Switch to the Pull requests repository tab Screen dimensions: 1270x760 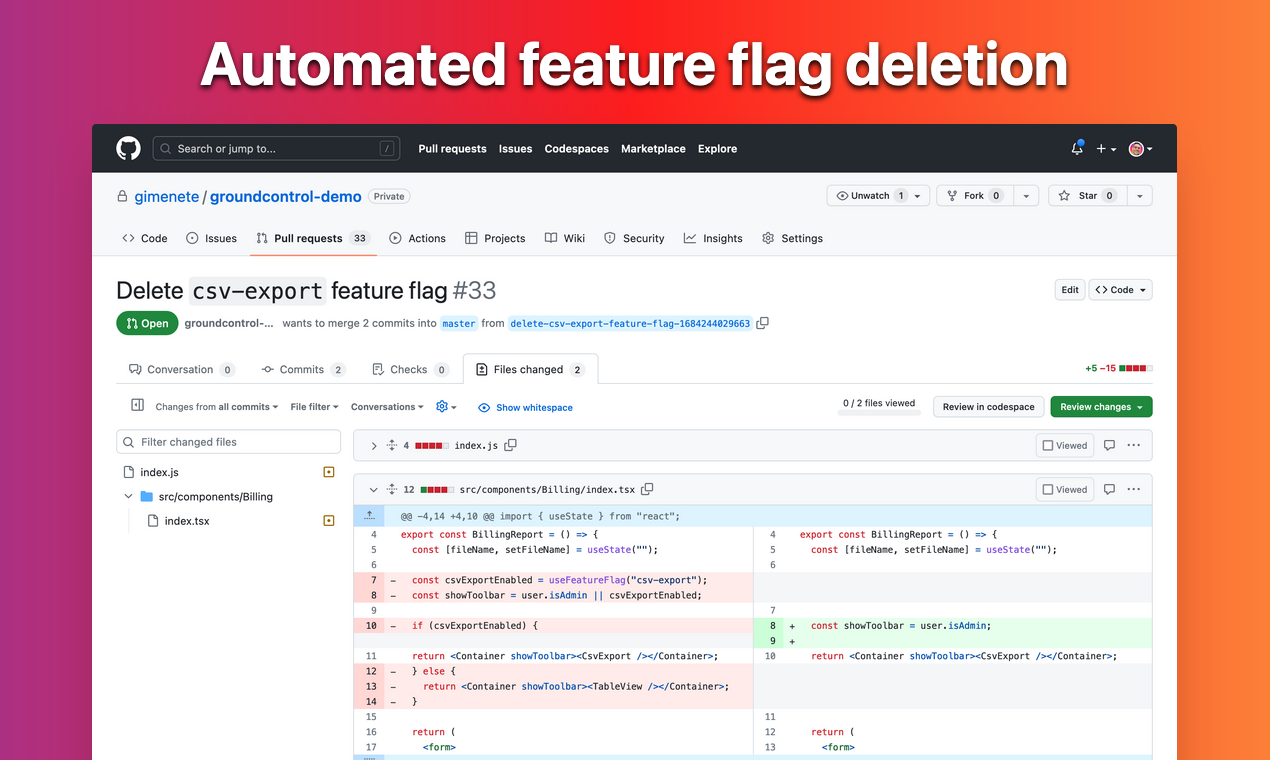point(312,238)
